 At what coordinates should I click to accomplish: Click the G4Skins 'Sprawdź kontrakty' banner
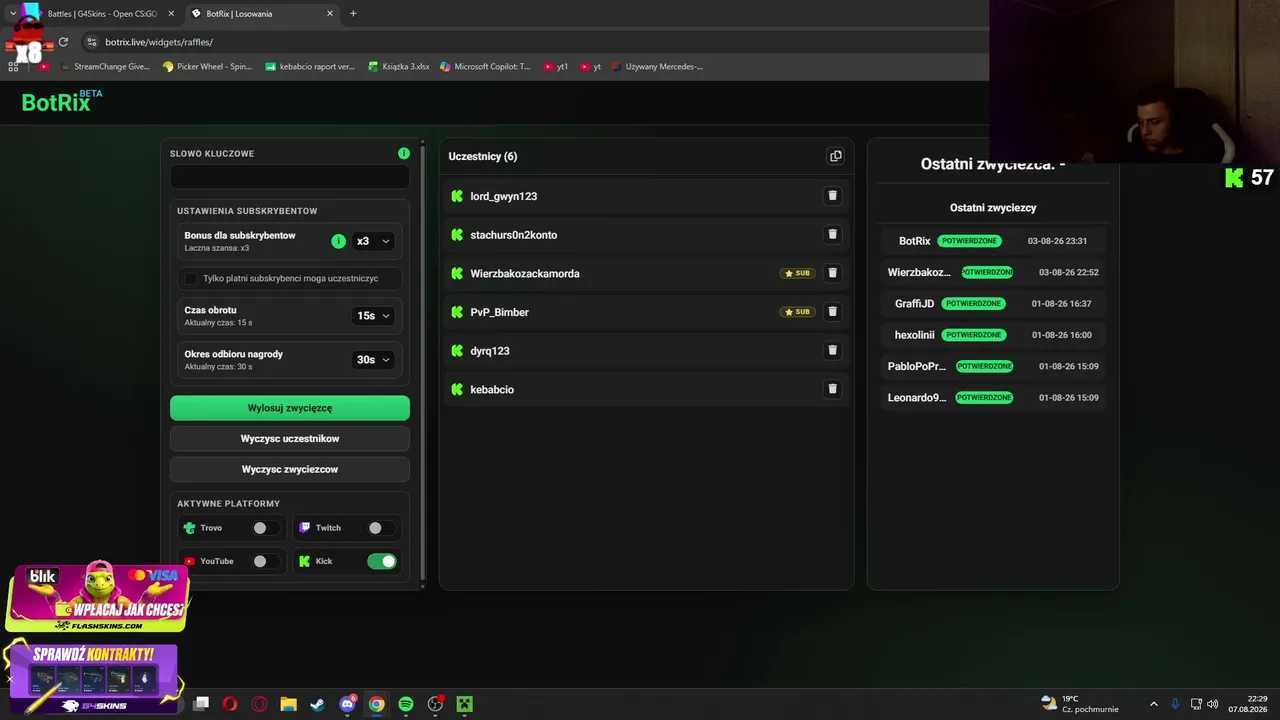[x=93, y=679]
